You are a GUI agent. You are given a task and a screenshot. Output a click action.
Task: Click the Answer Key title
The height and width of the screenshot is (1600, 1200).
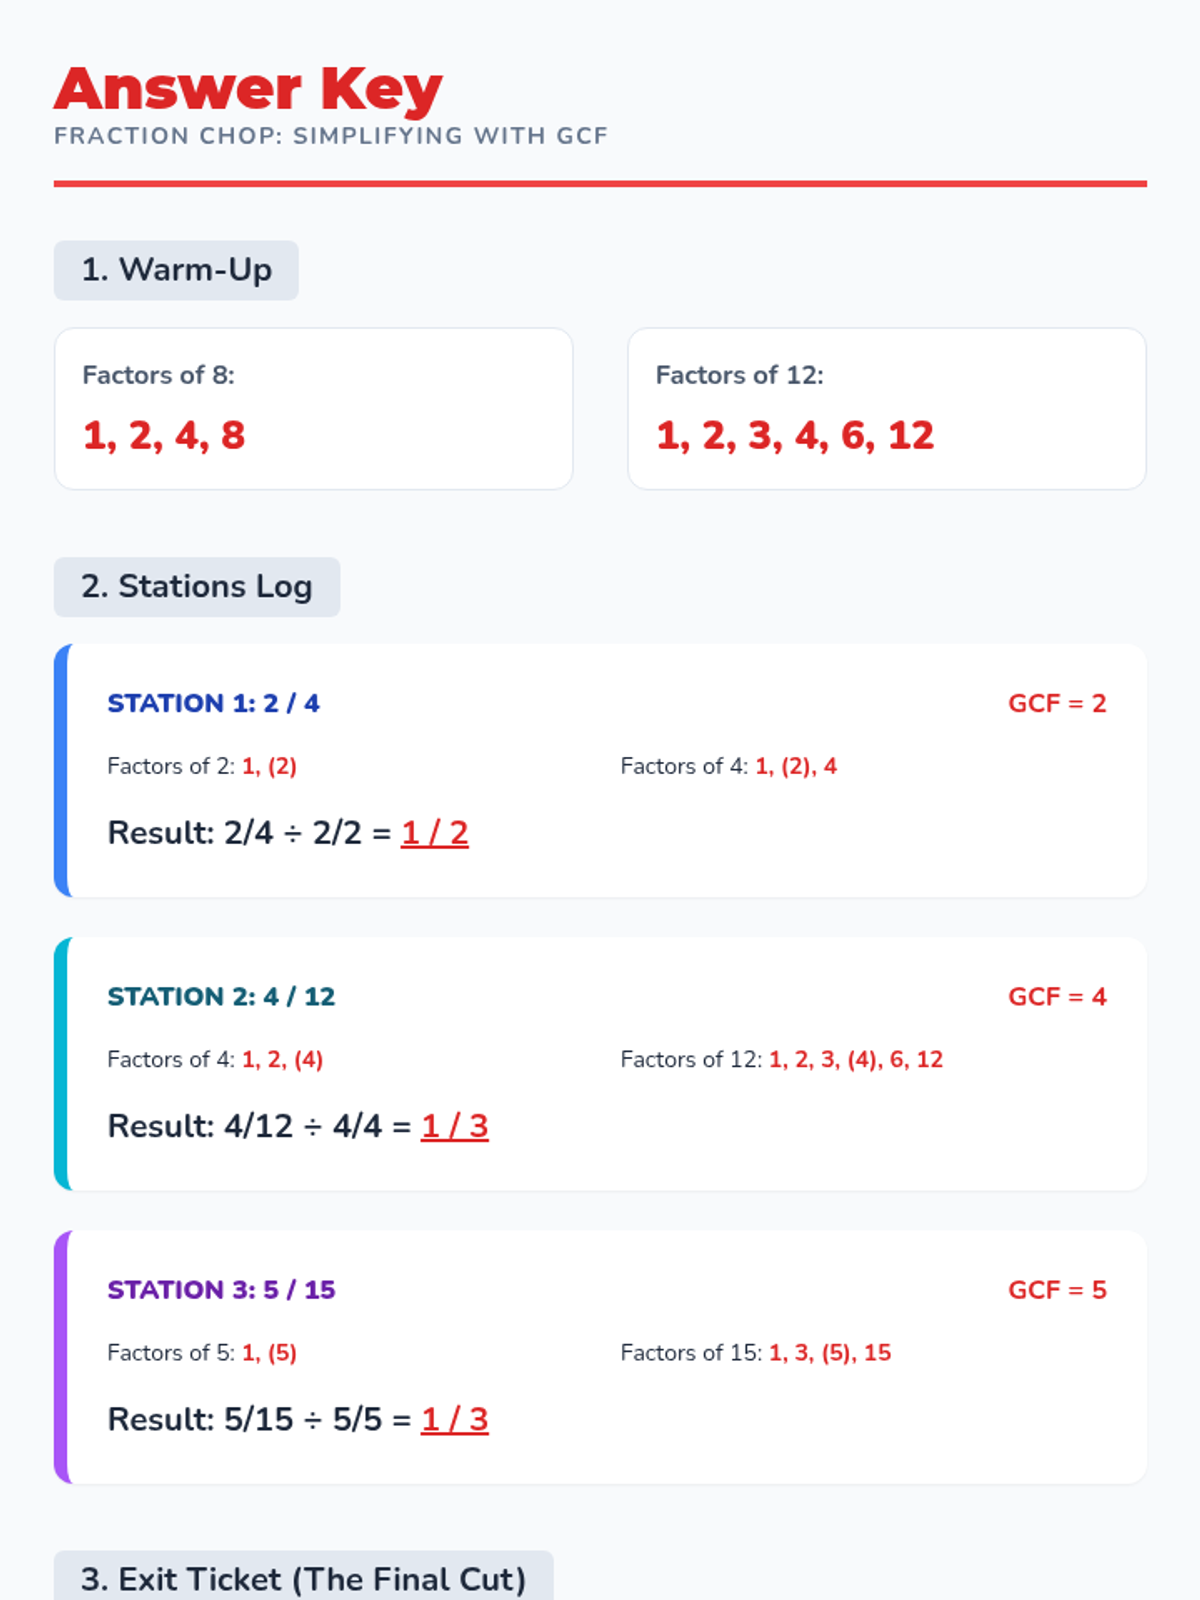pos(248,90)
